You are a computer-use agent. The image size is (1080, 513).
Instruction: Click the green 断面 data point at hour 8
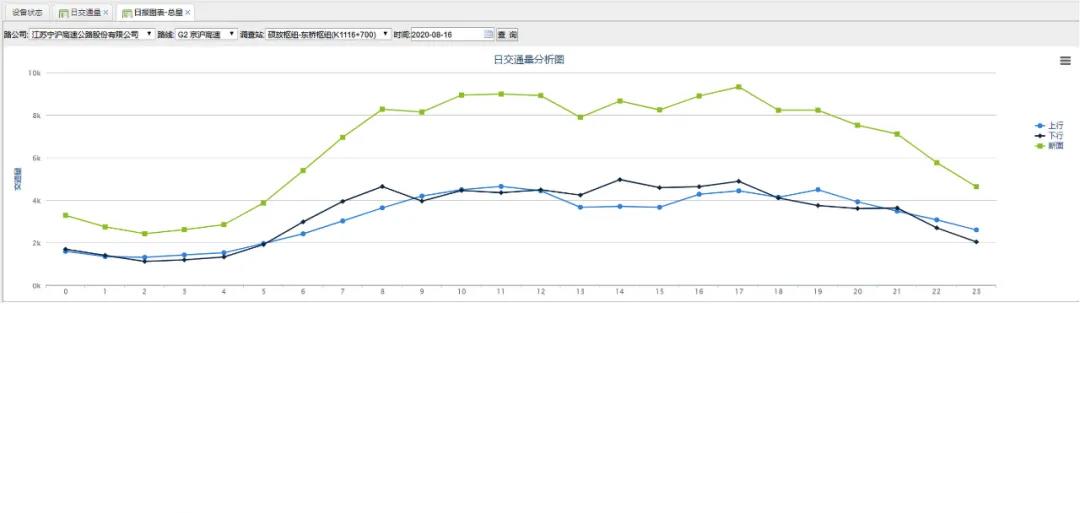[x=382, y=109]
